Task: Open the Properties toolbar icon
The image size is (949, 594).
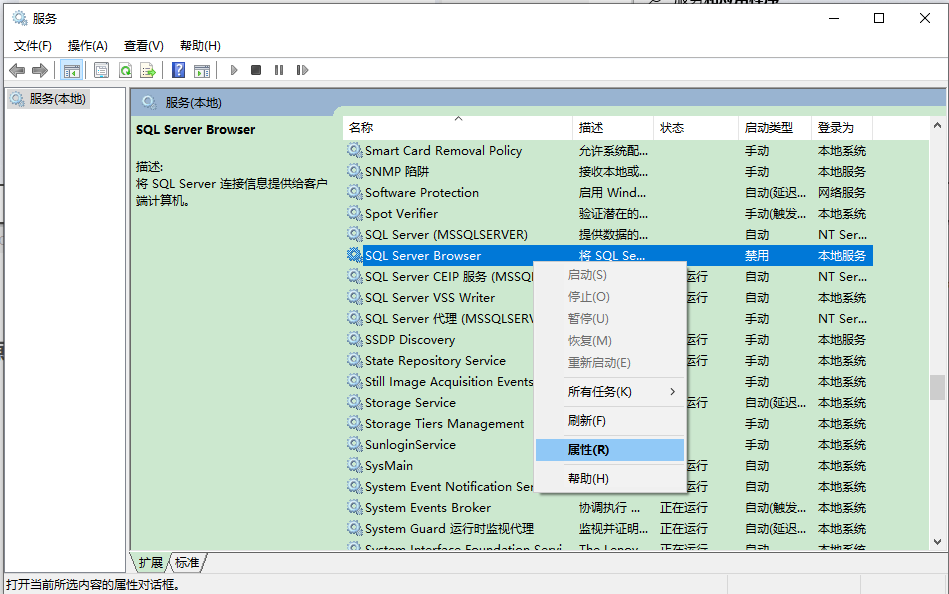Action: [x=102, y=70]
